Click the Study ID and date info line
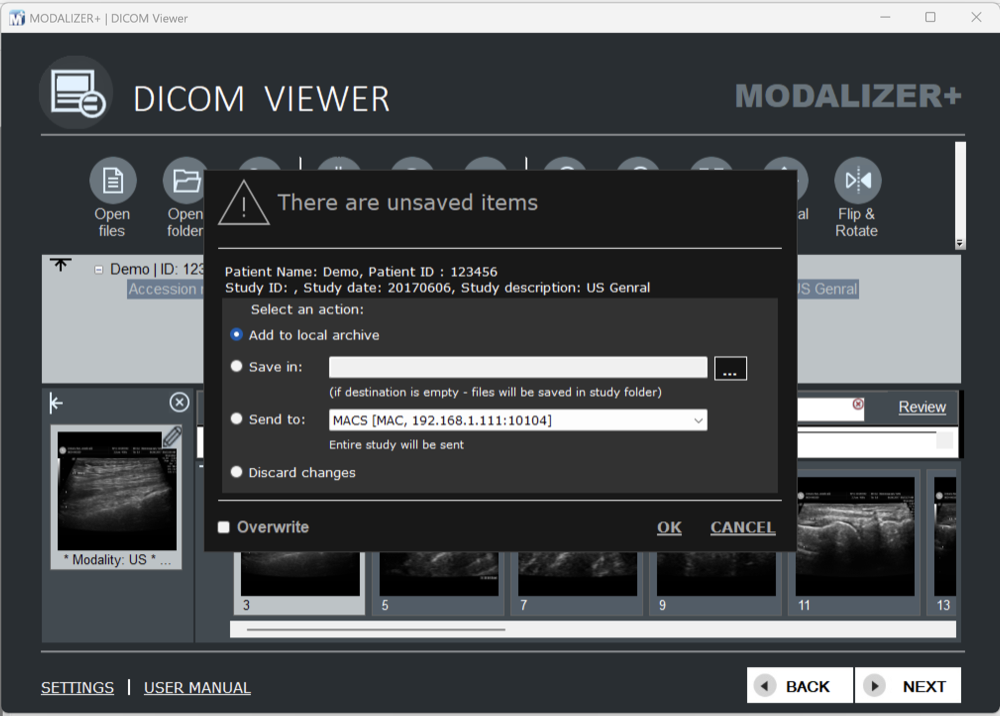1000x716 pixels. click(x=438, y=288)
